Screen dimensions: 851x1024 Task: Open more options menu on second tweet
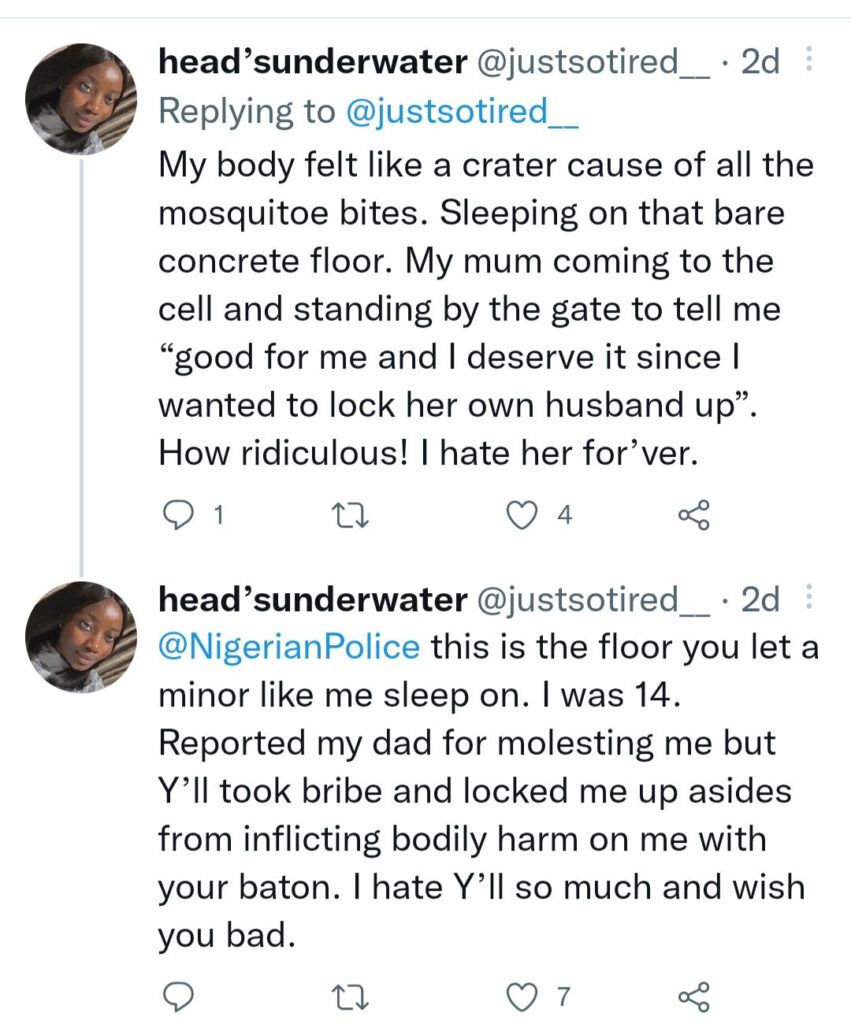[809, 599]
